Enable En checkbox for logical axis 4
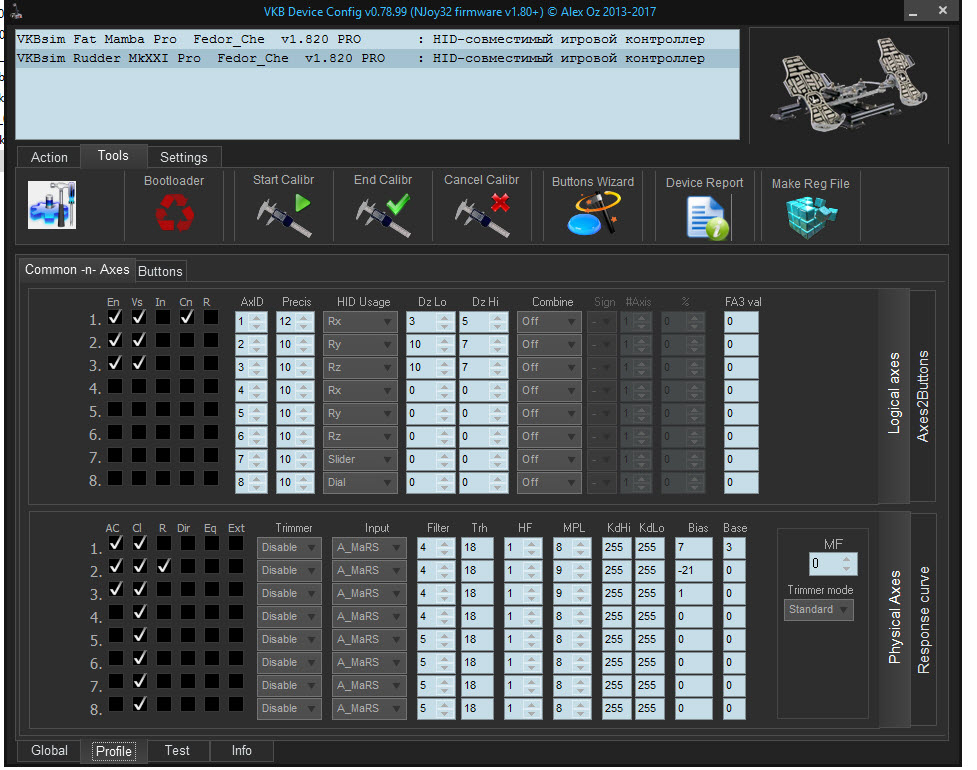Screen dimensions: 977x770 115,386
